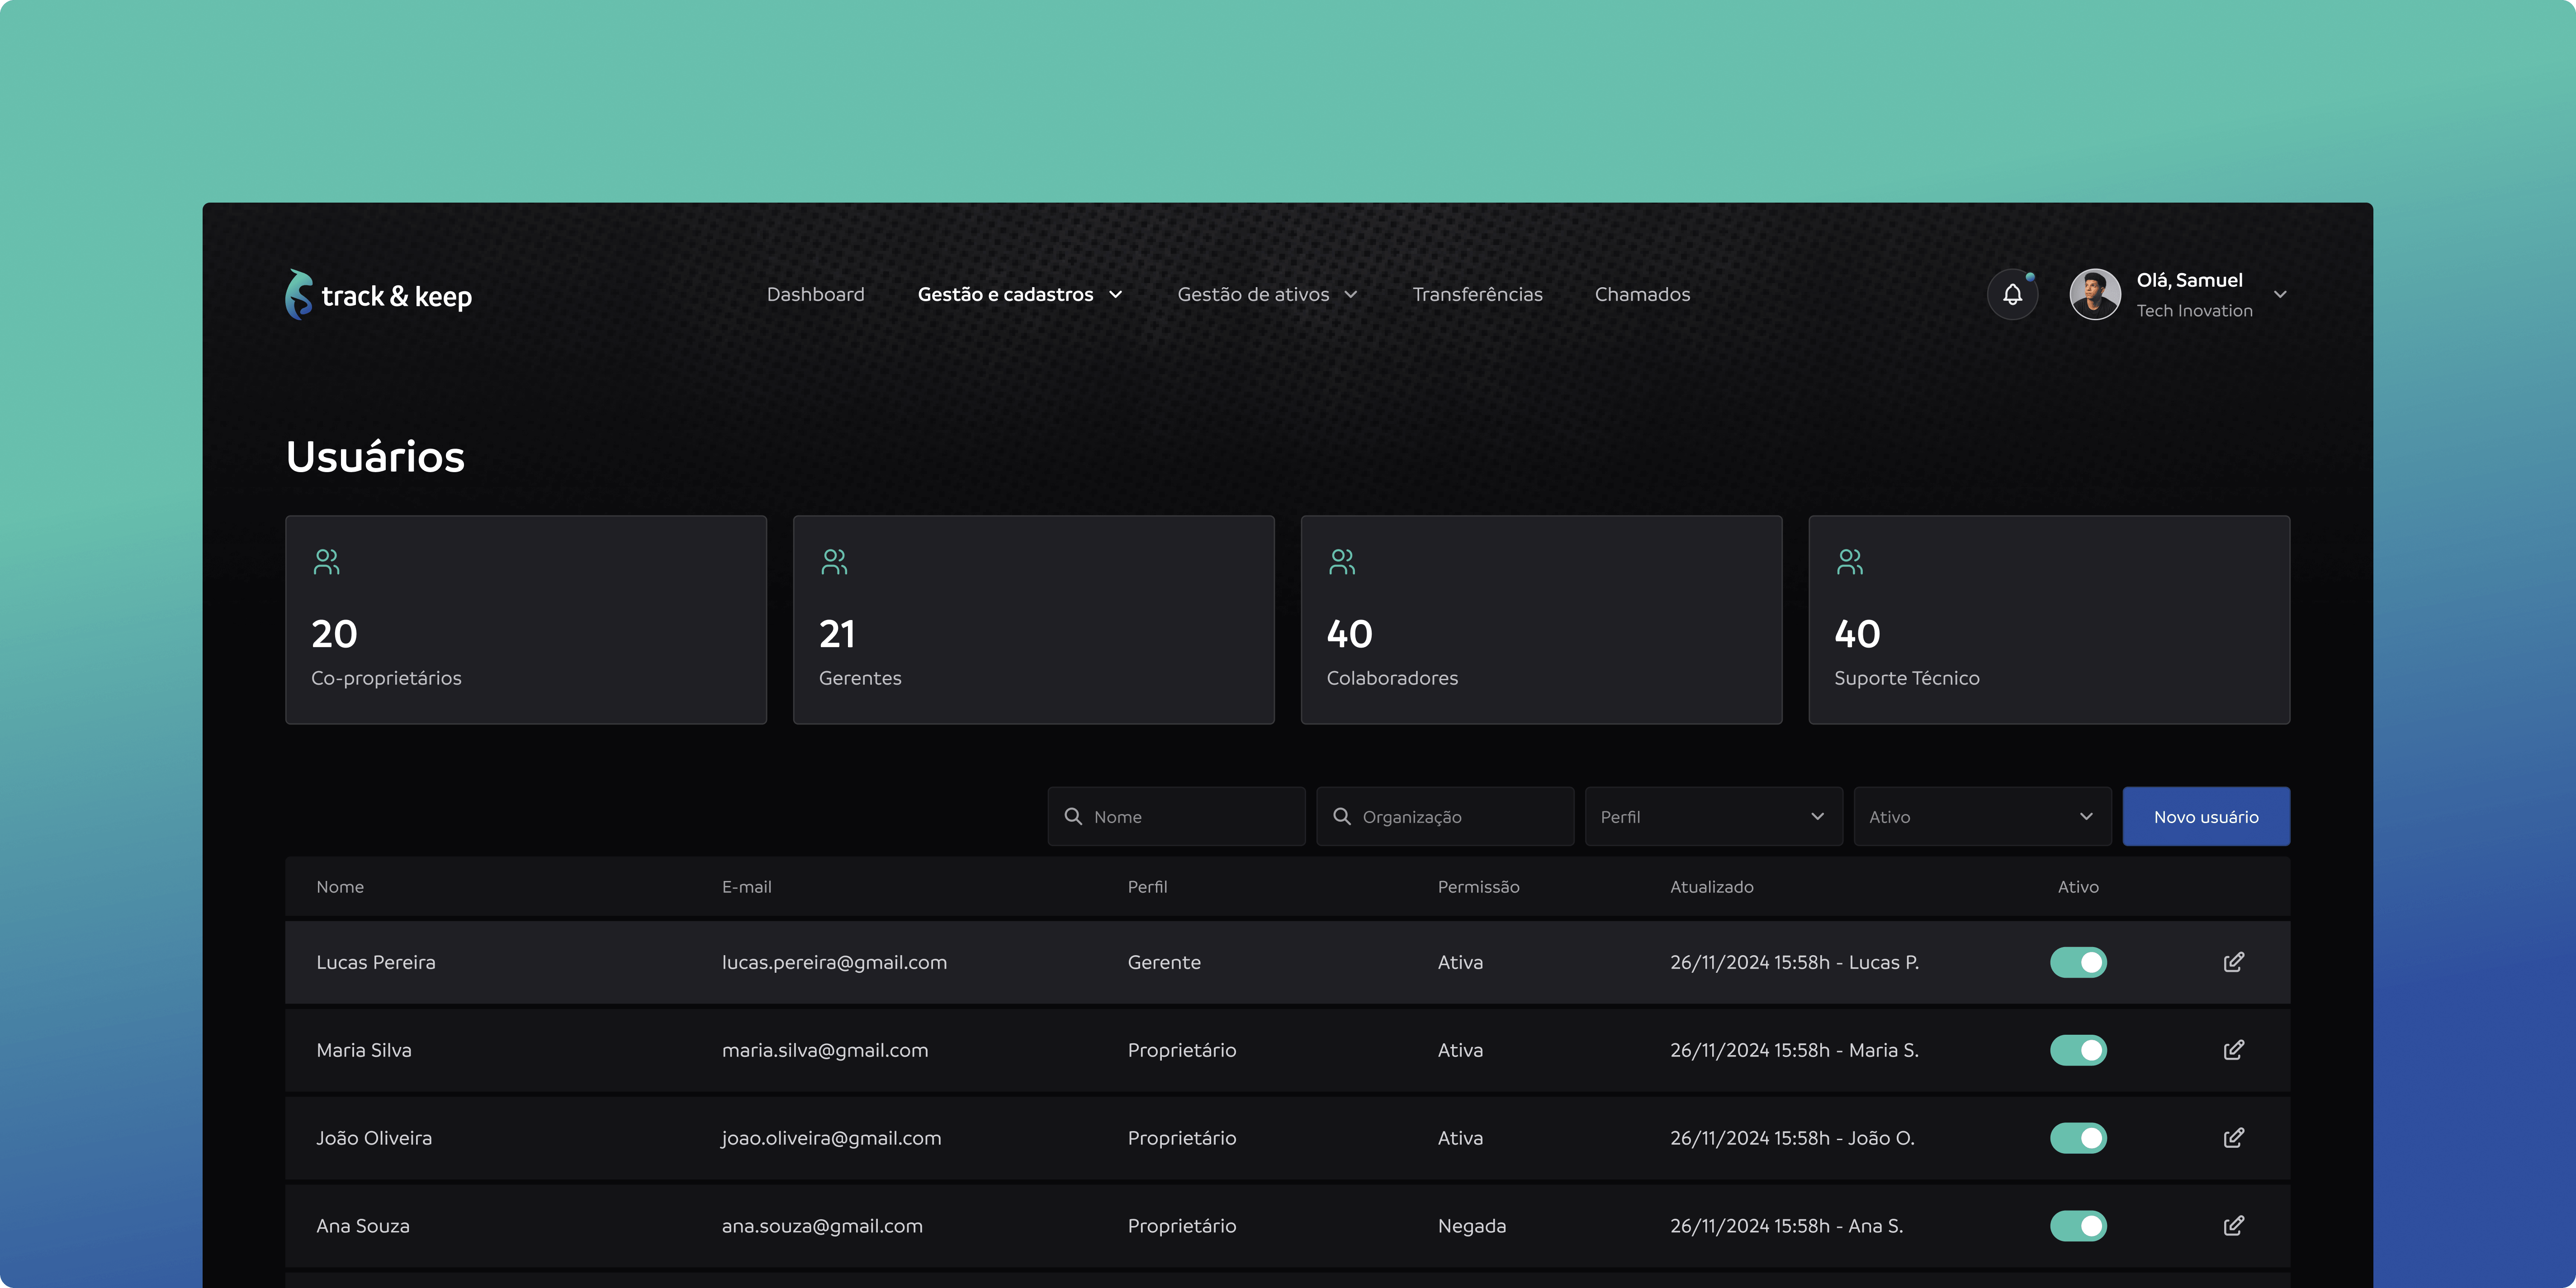Click the Novo usuário button
The image size is (2576, 1288).
pyautogui.click(x=2206, y=816)
